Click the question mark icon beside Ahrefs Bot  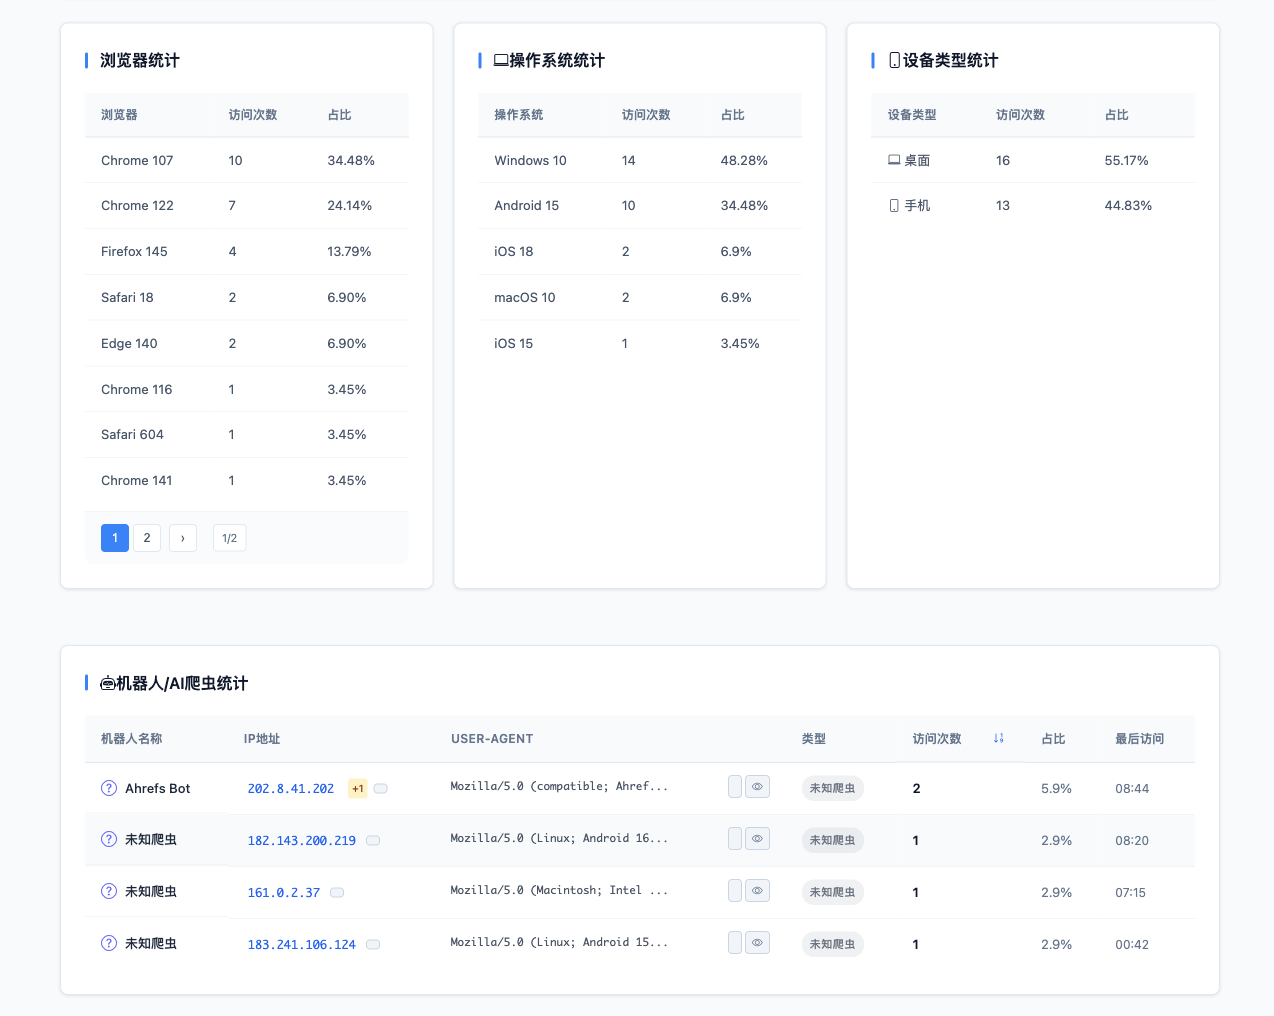(x=109, y=788)
